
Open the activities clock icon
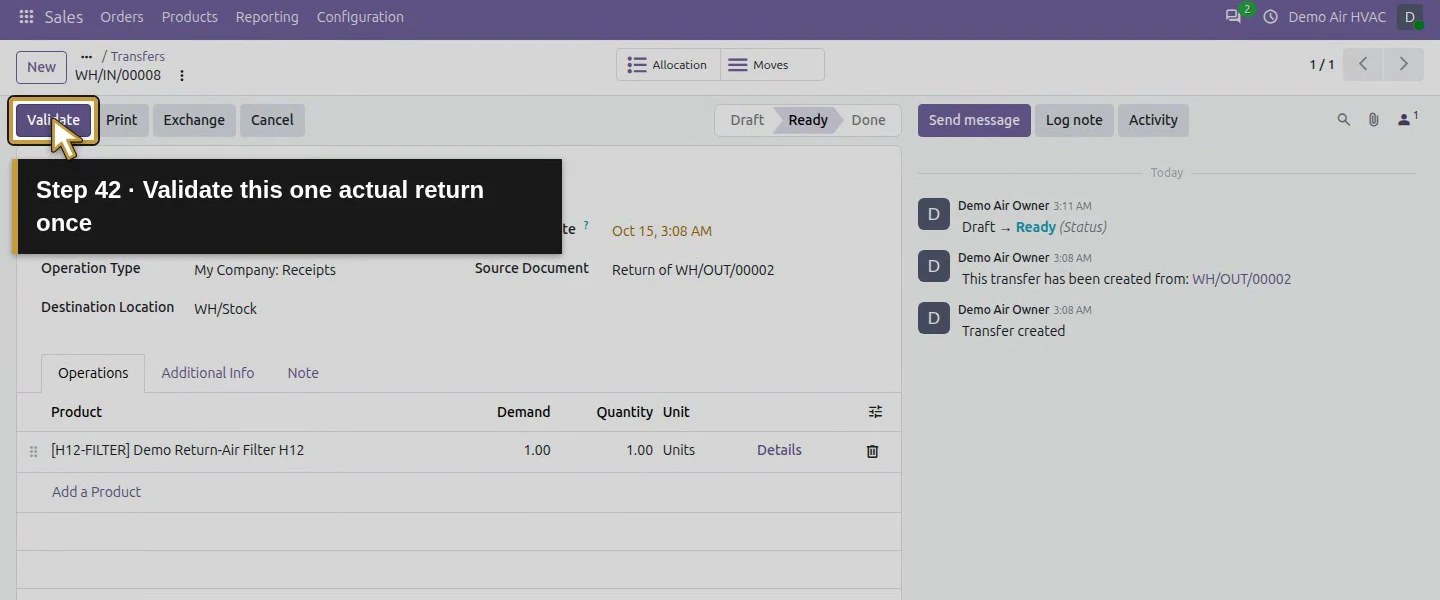[x=1271, y=17]
